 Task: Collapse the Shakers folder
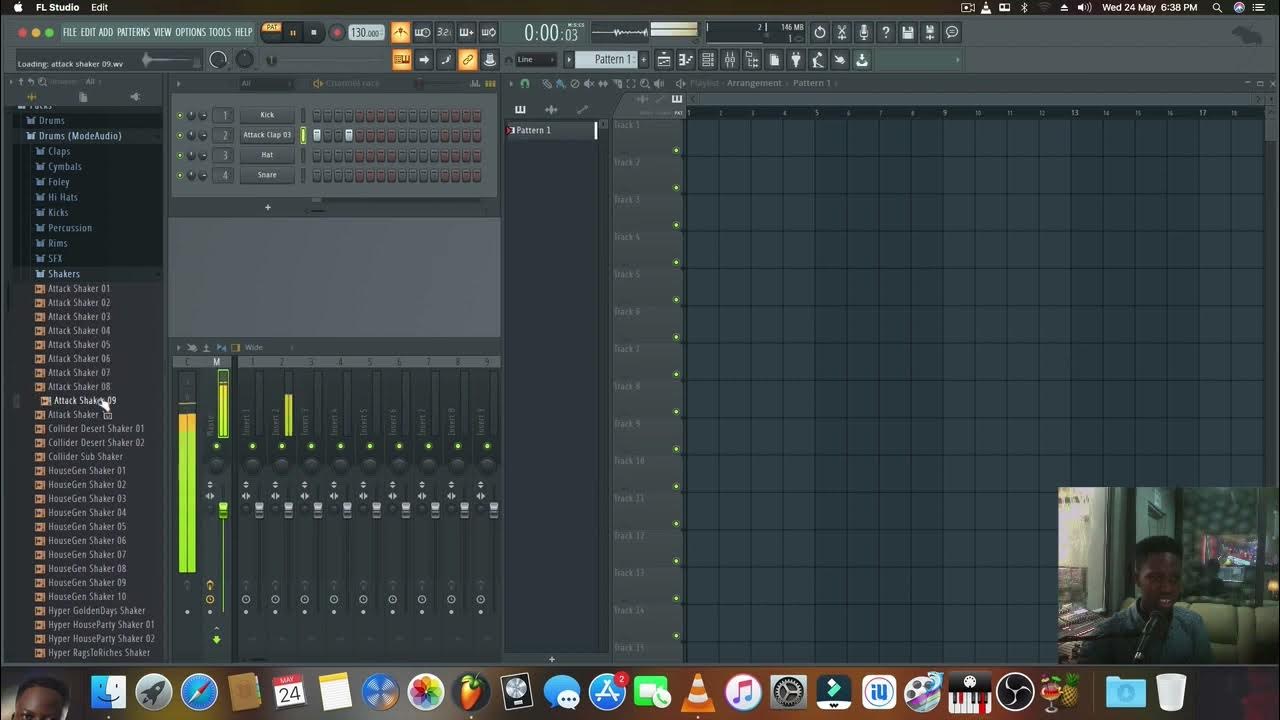click(63, 274)
